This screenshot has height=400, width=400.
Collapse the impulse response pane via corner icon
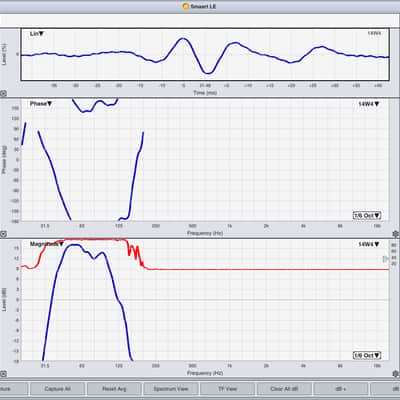3,94
